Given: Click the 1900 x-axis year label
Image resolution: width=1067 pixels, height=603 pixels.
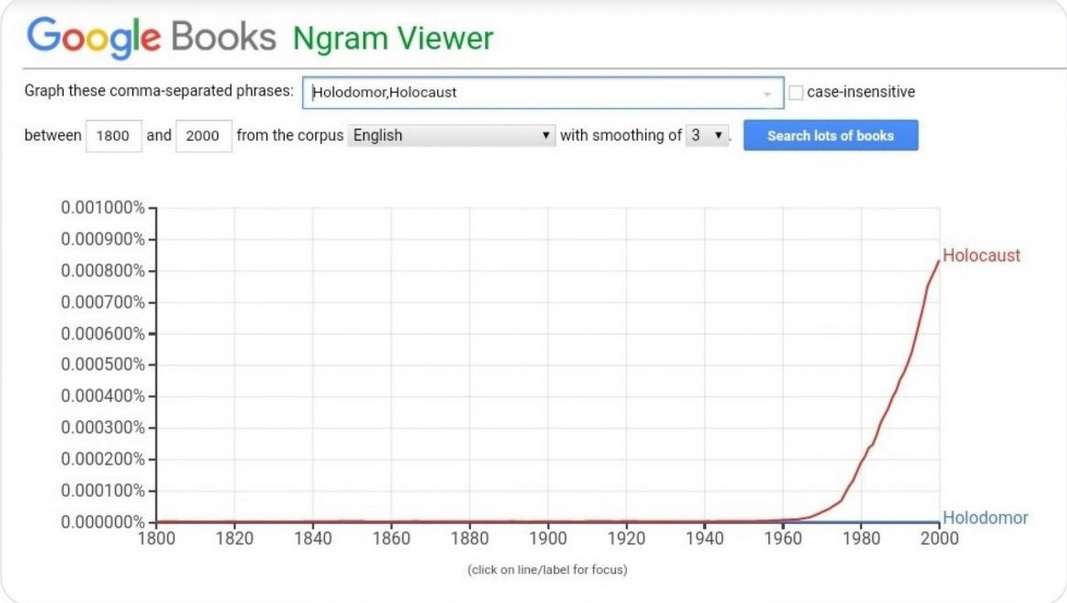Looking at the screenshot, I should [x=548, y=539].
